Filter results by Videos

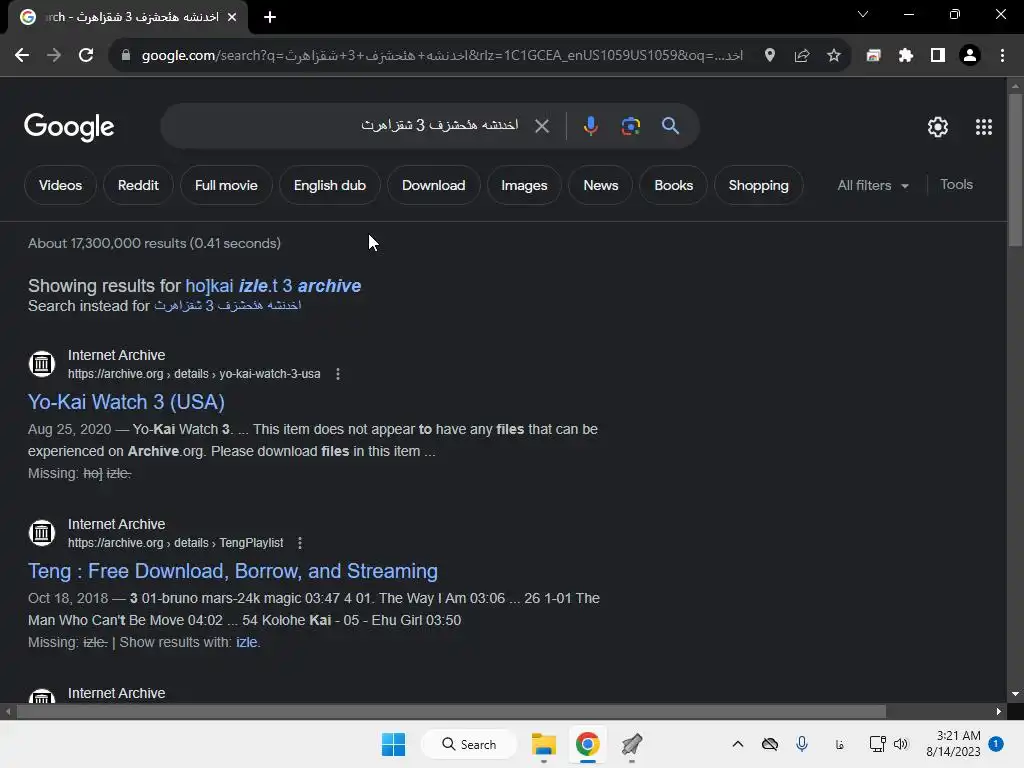(x=60, y=185)
